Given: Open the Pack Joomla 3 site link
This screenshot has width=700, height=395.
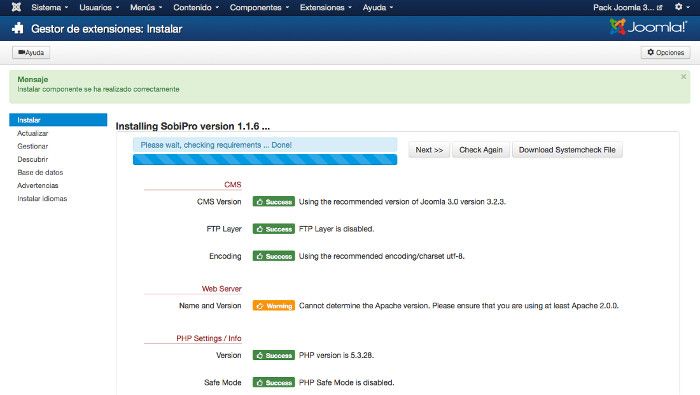Looking at the screenshot, I should pos(627,8).
